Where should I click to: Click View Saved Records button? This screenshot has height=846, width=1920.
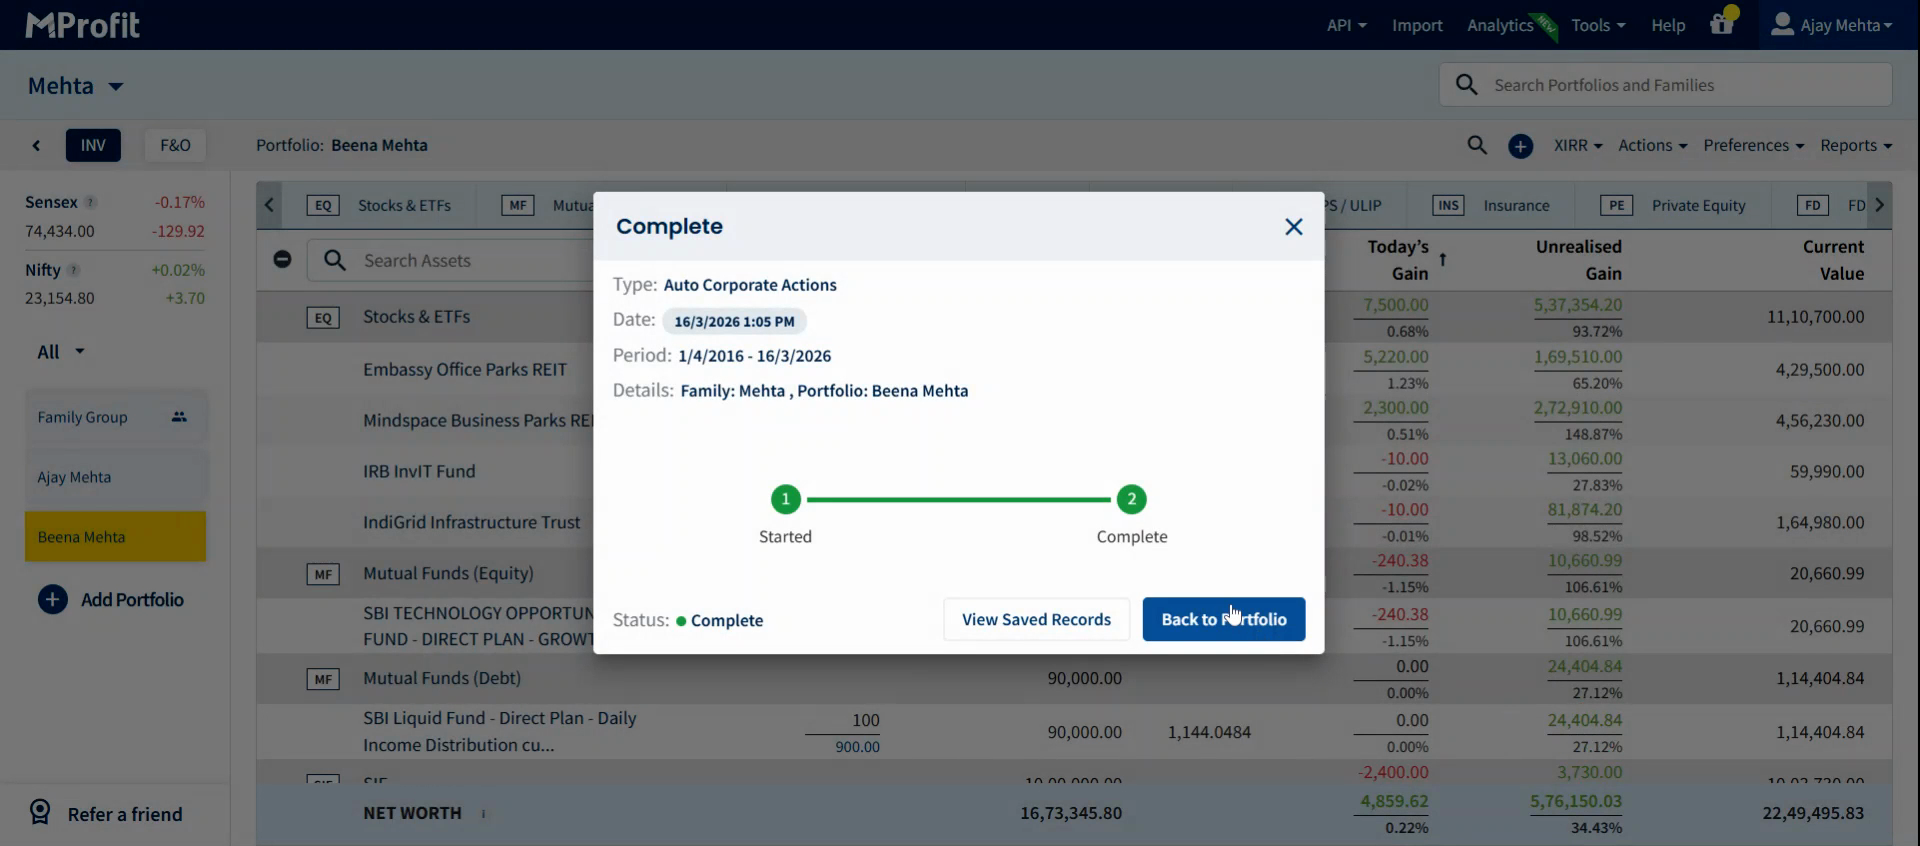click(1036, 619)
